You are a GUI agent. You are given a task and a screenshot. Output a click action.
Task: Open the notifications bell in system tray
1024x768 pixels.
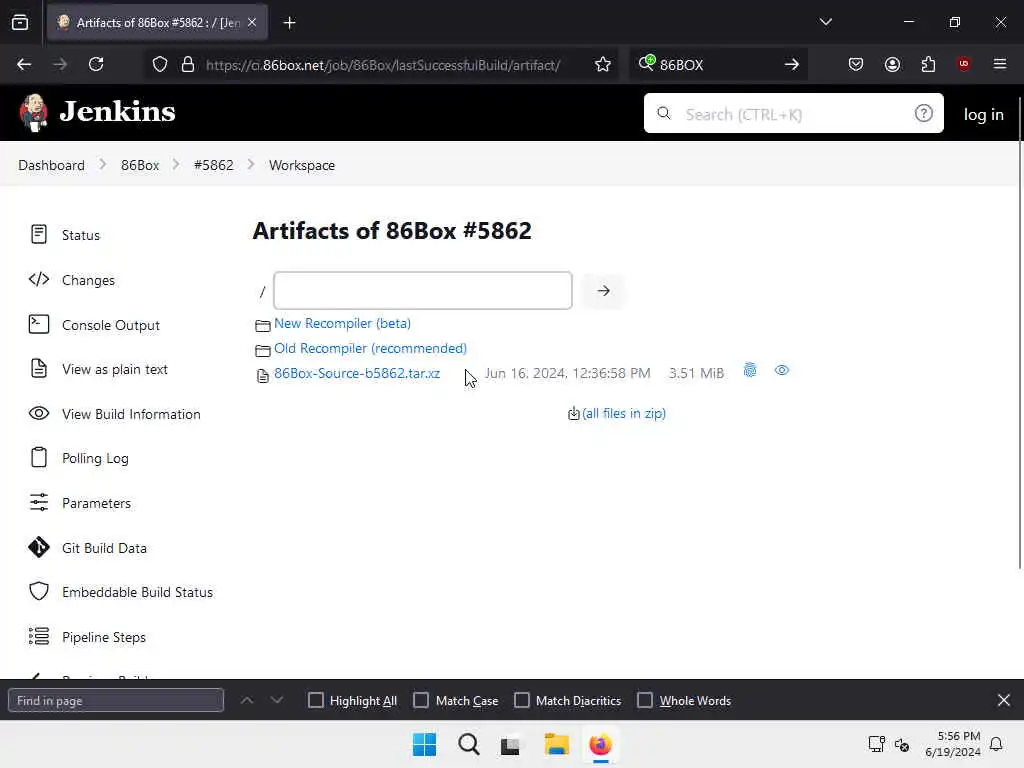[x=996, y=744]
